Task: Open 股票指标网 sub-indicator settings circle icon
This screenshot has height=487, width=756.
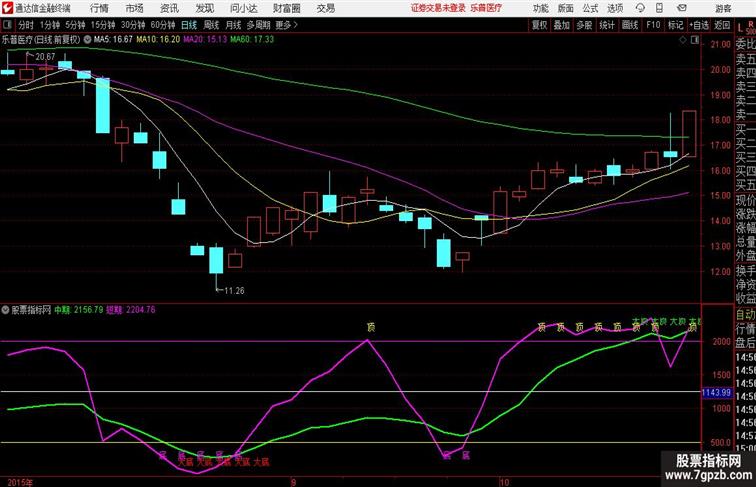Action: 5,310
